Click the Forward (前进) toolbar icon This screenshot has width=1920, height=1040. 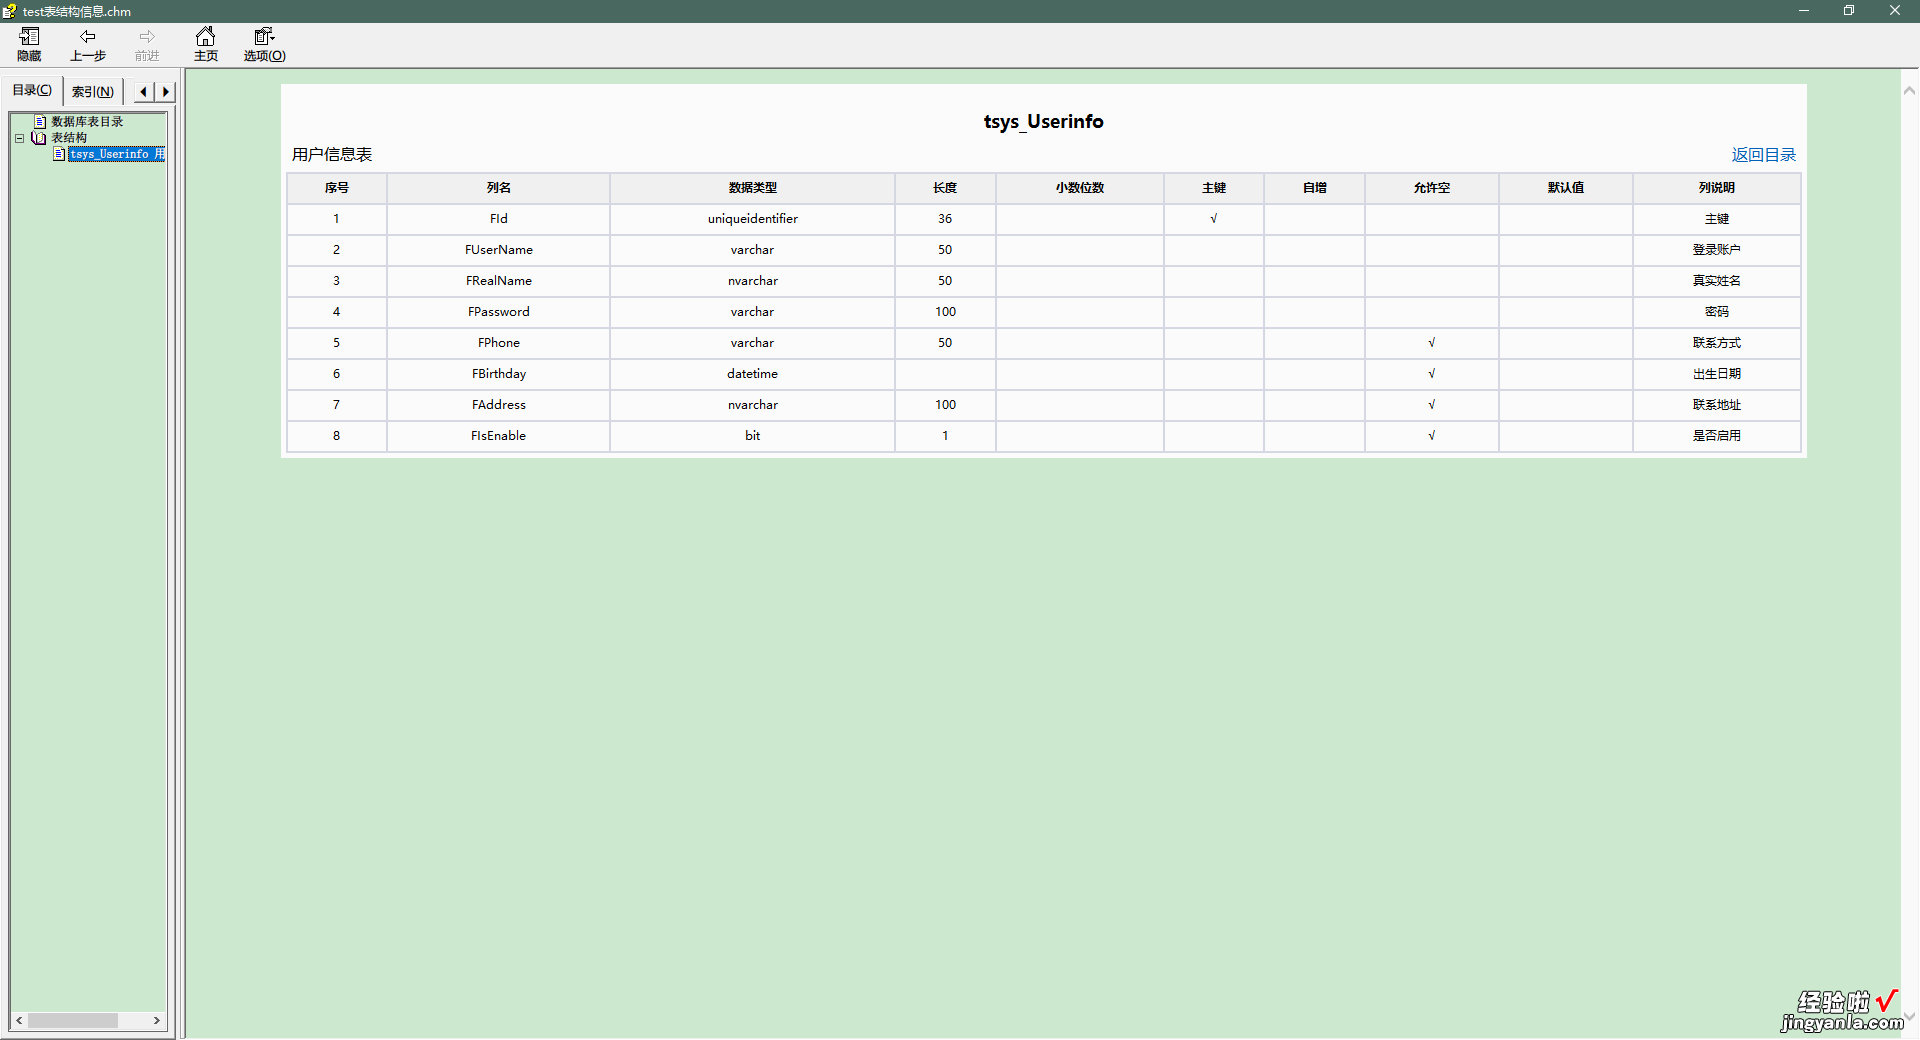(x=147, y=45)
